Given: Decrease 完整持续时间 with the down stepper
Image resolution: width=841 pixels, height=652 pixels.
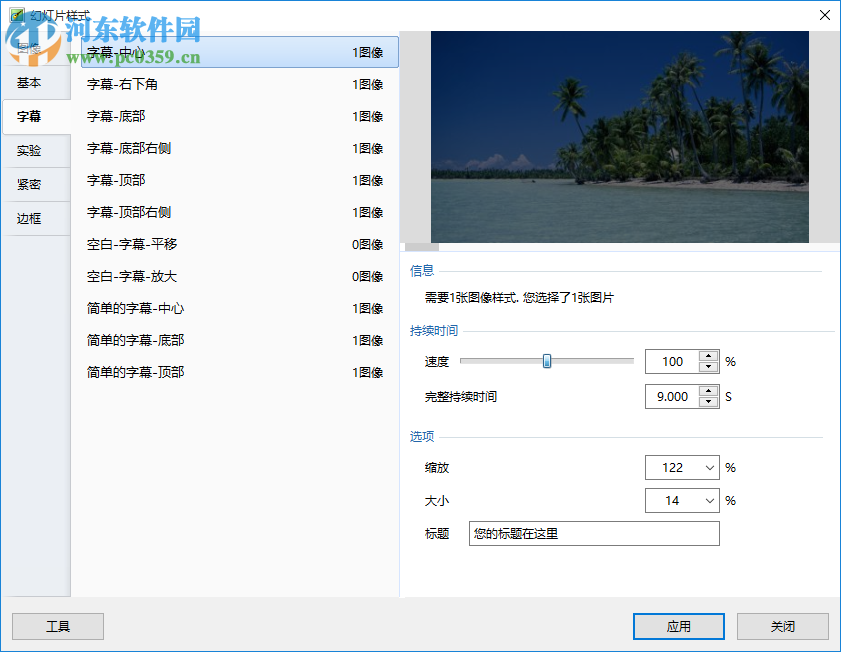Looking at the screenshot, I should click(709, 401).
